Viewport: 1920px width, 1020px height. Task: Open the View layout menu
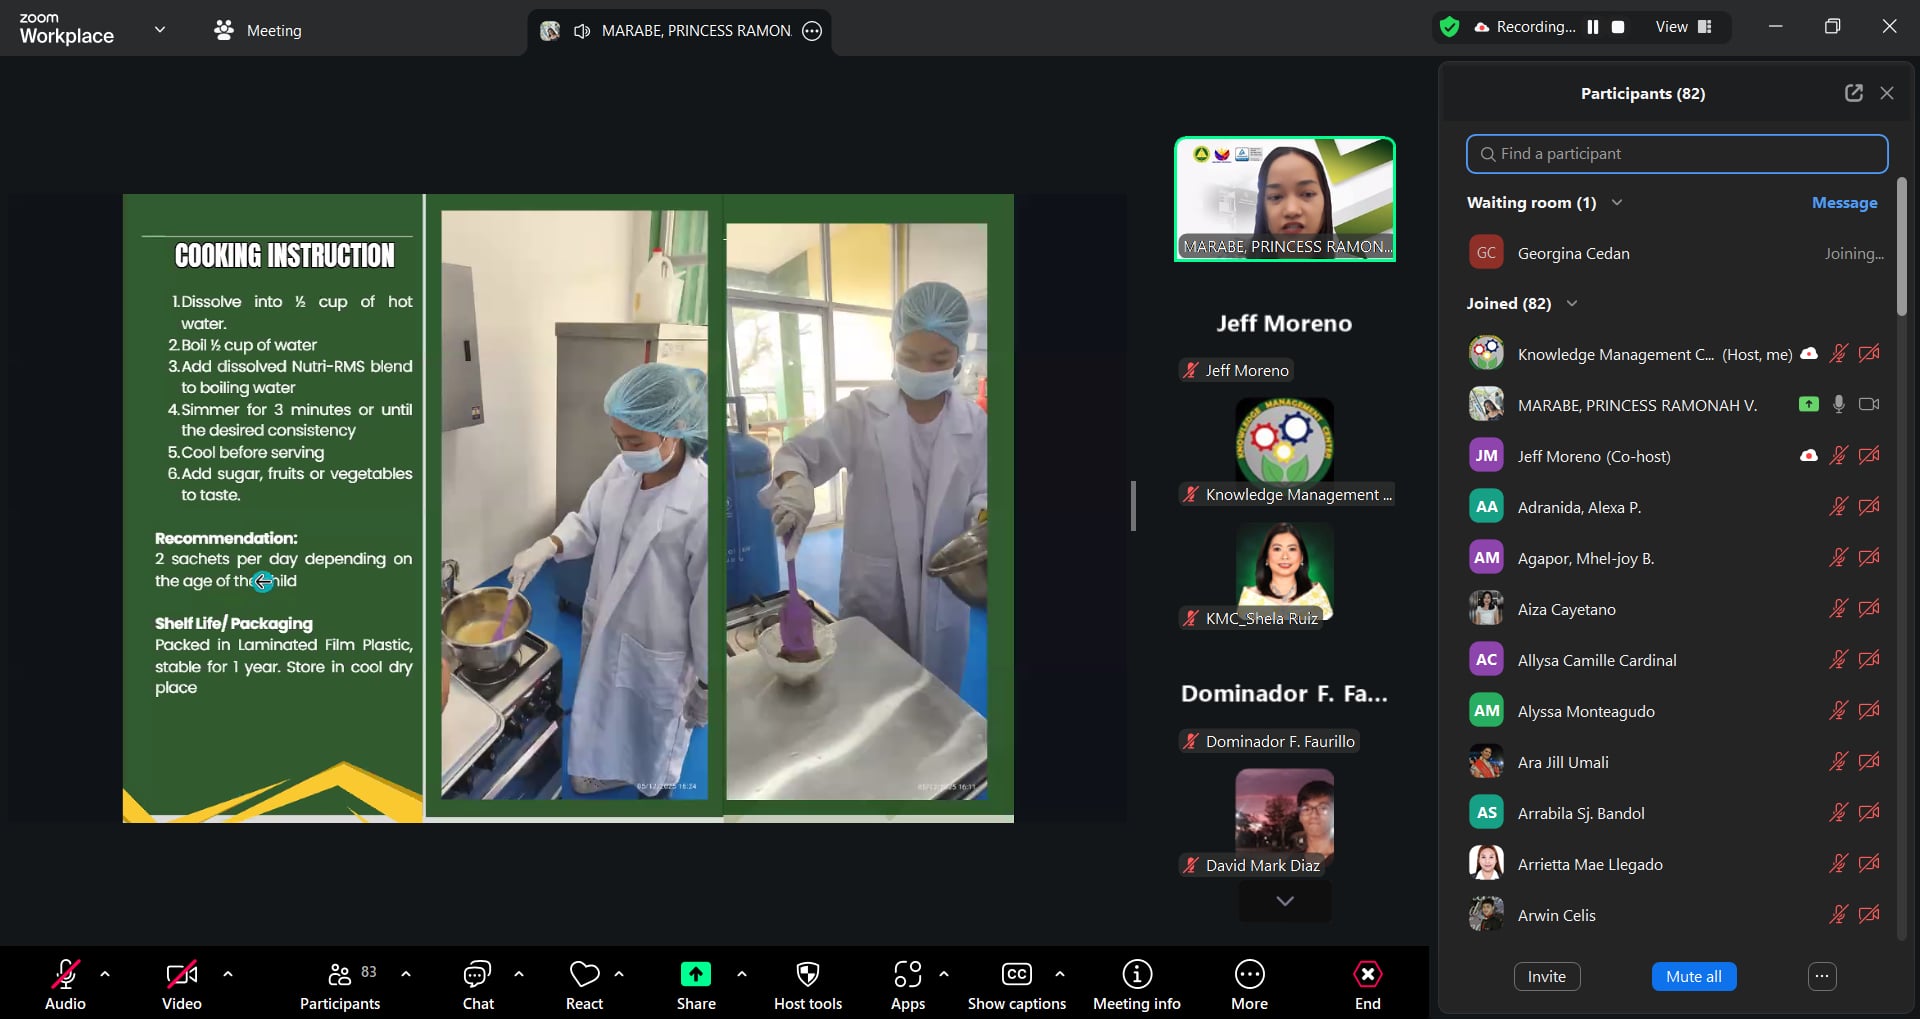pyautogui.click(x=1683, y=27)
